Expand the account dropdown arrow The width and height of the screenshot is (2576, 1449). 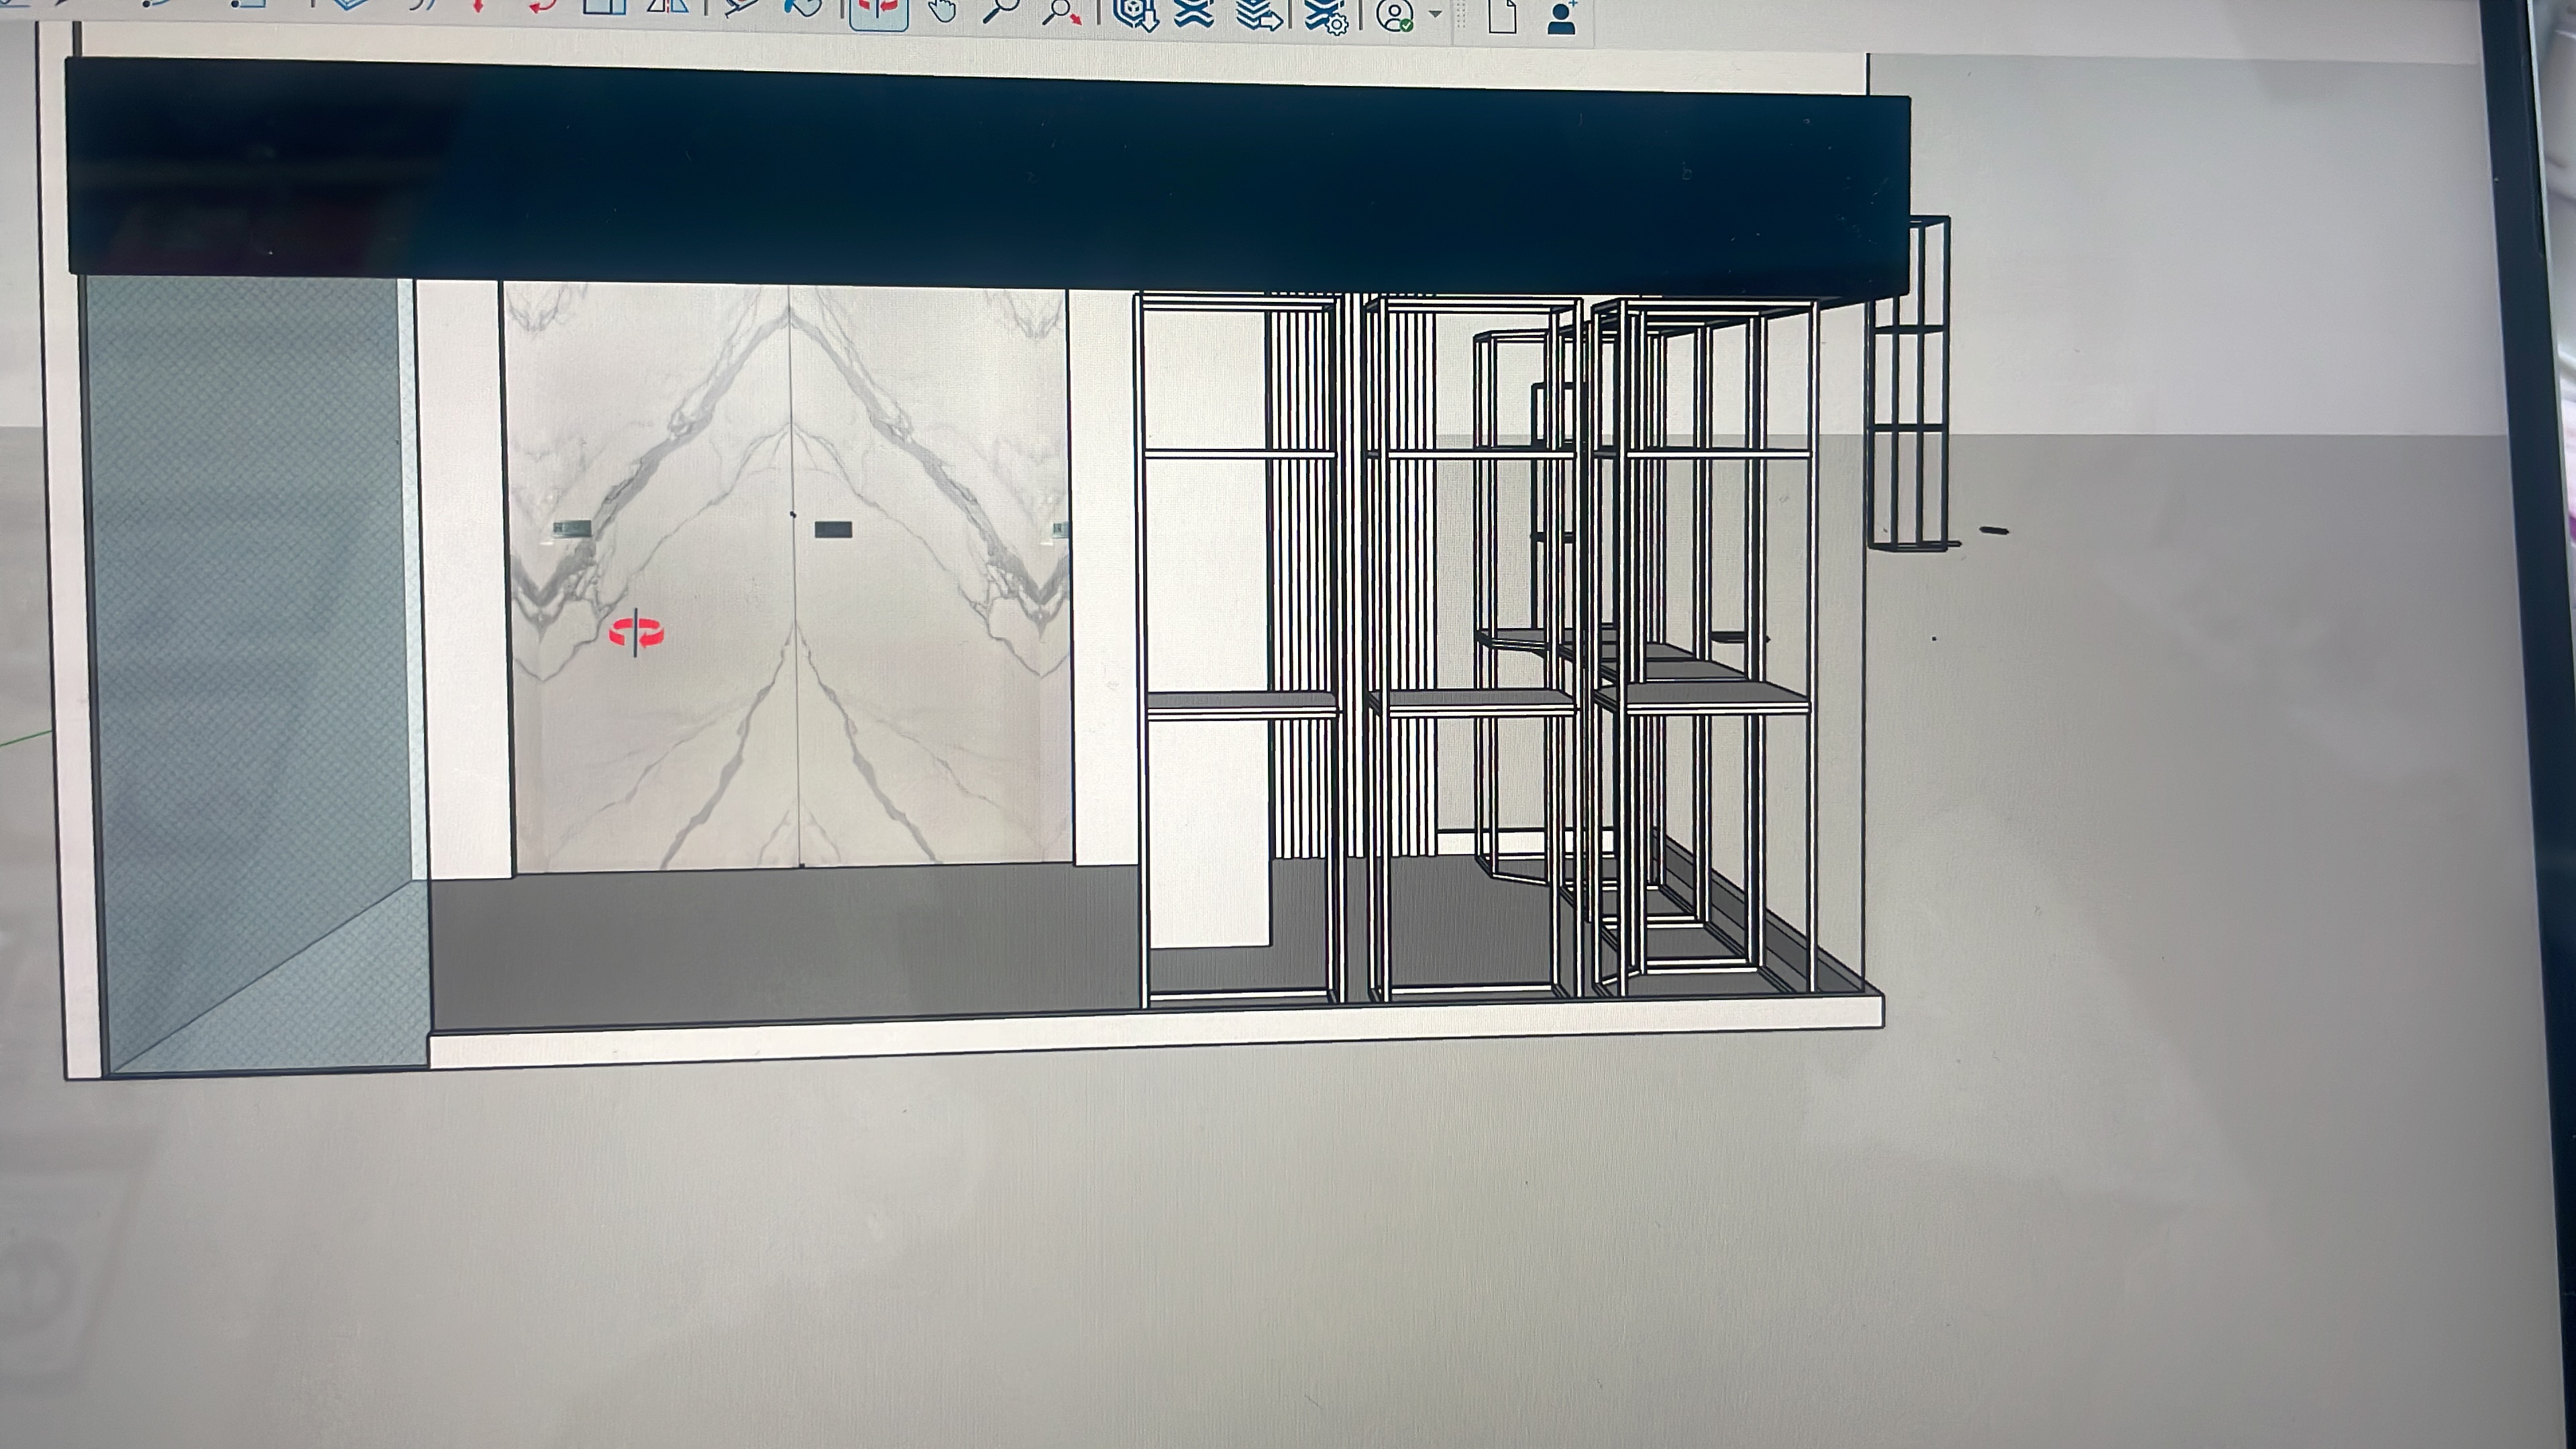[x=1436, y=14]
